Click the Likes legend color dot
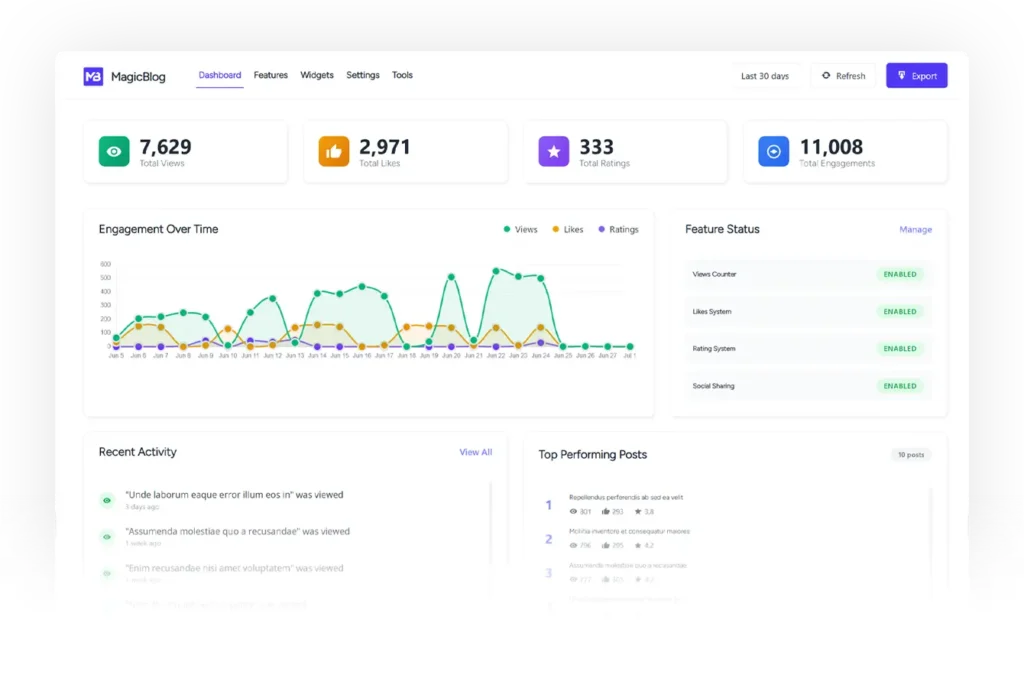 556,230
